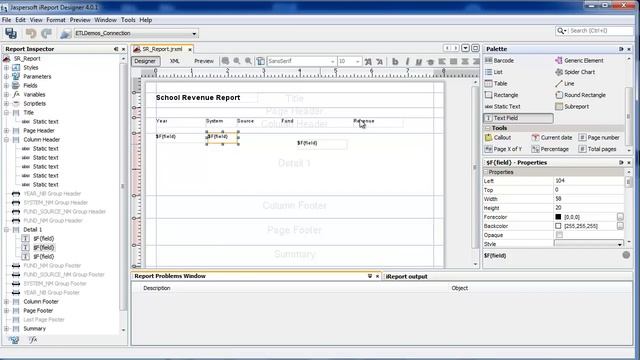
Task: Select the Current date tool
Action: coord(552,138)
